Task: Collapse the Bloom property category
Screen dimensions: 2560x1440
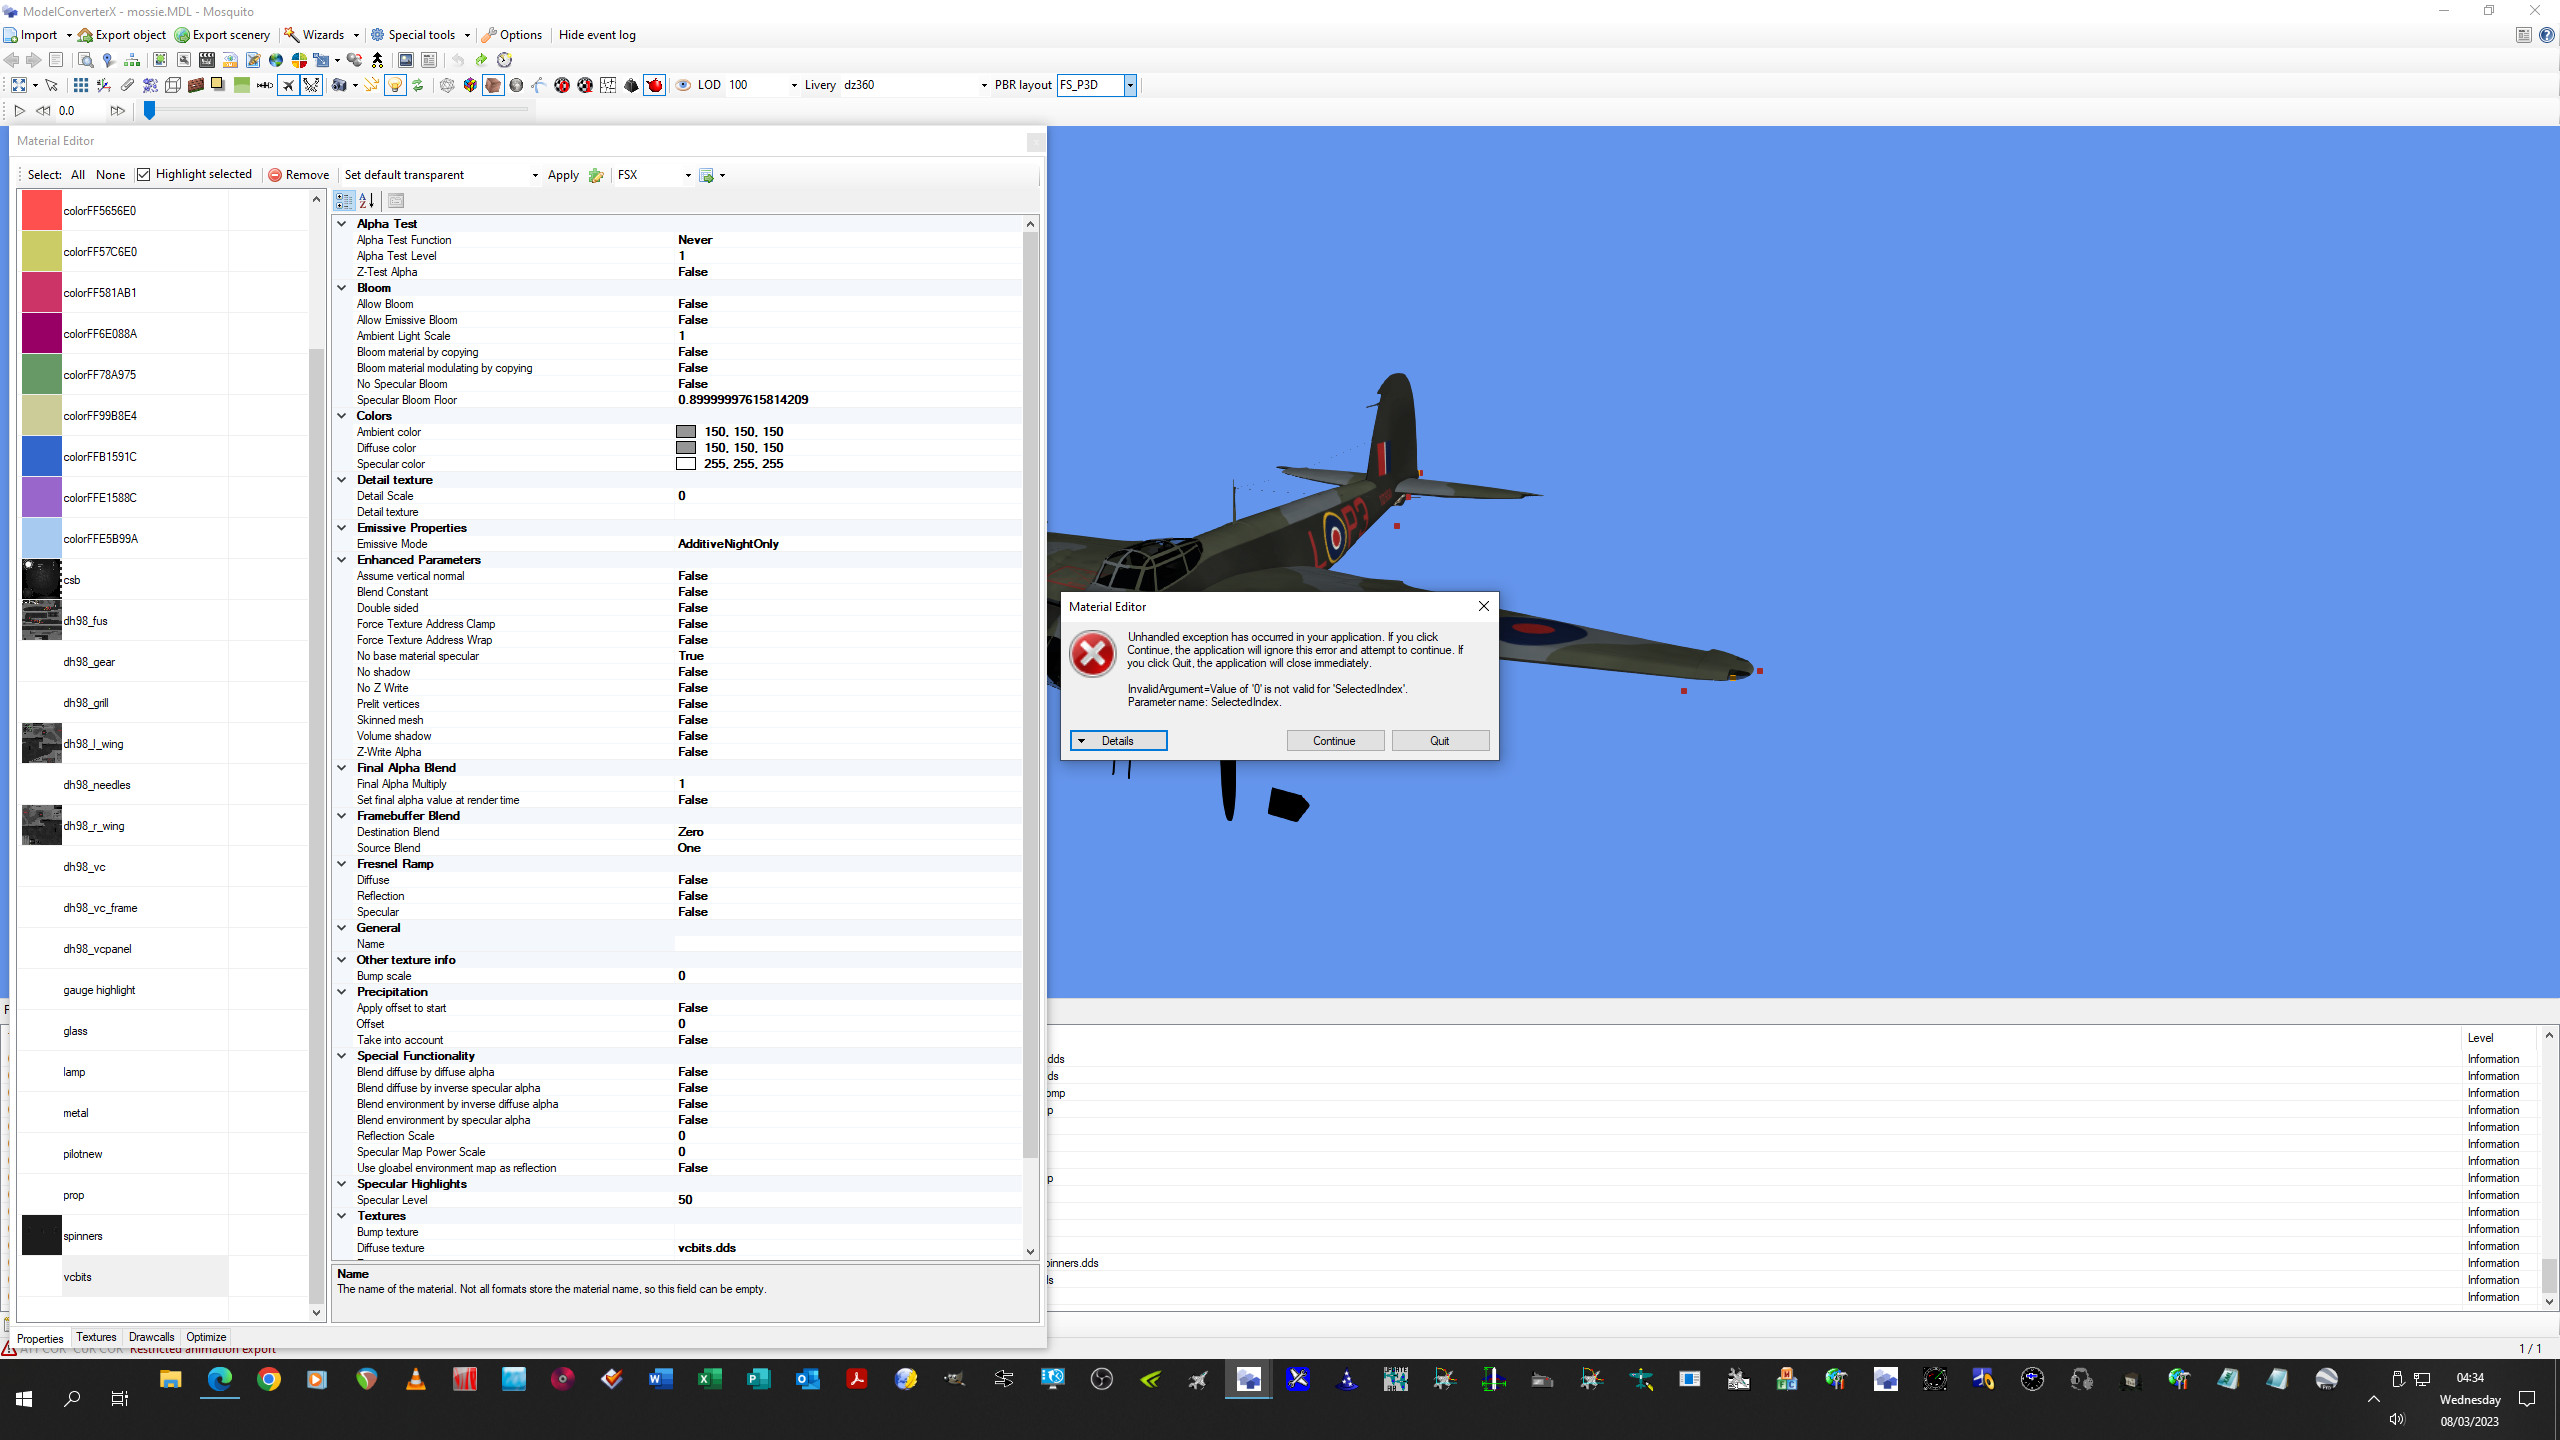Action: click(342, 288)
